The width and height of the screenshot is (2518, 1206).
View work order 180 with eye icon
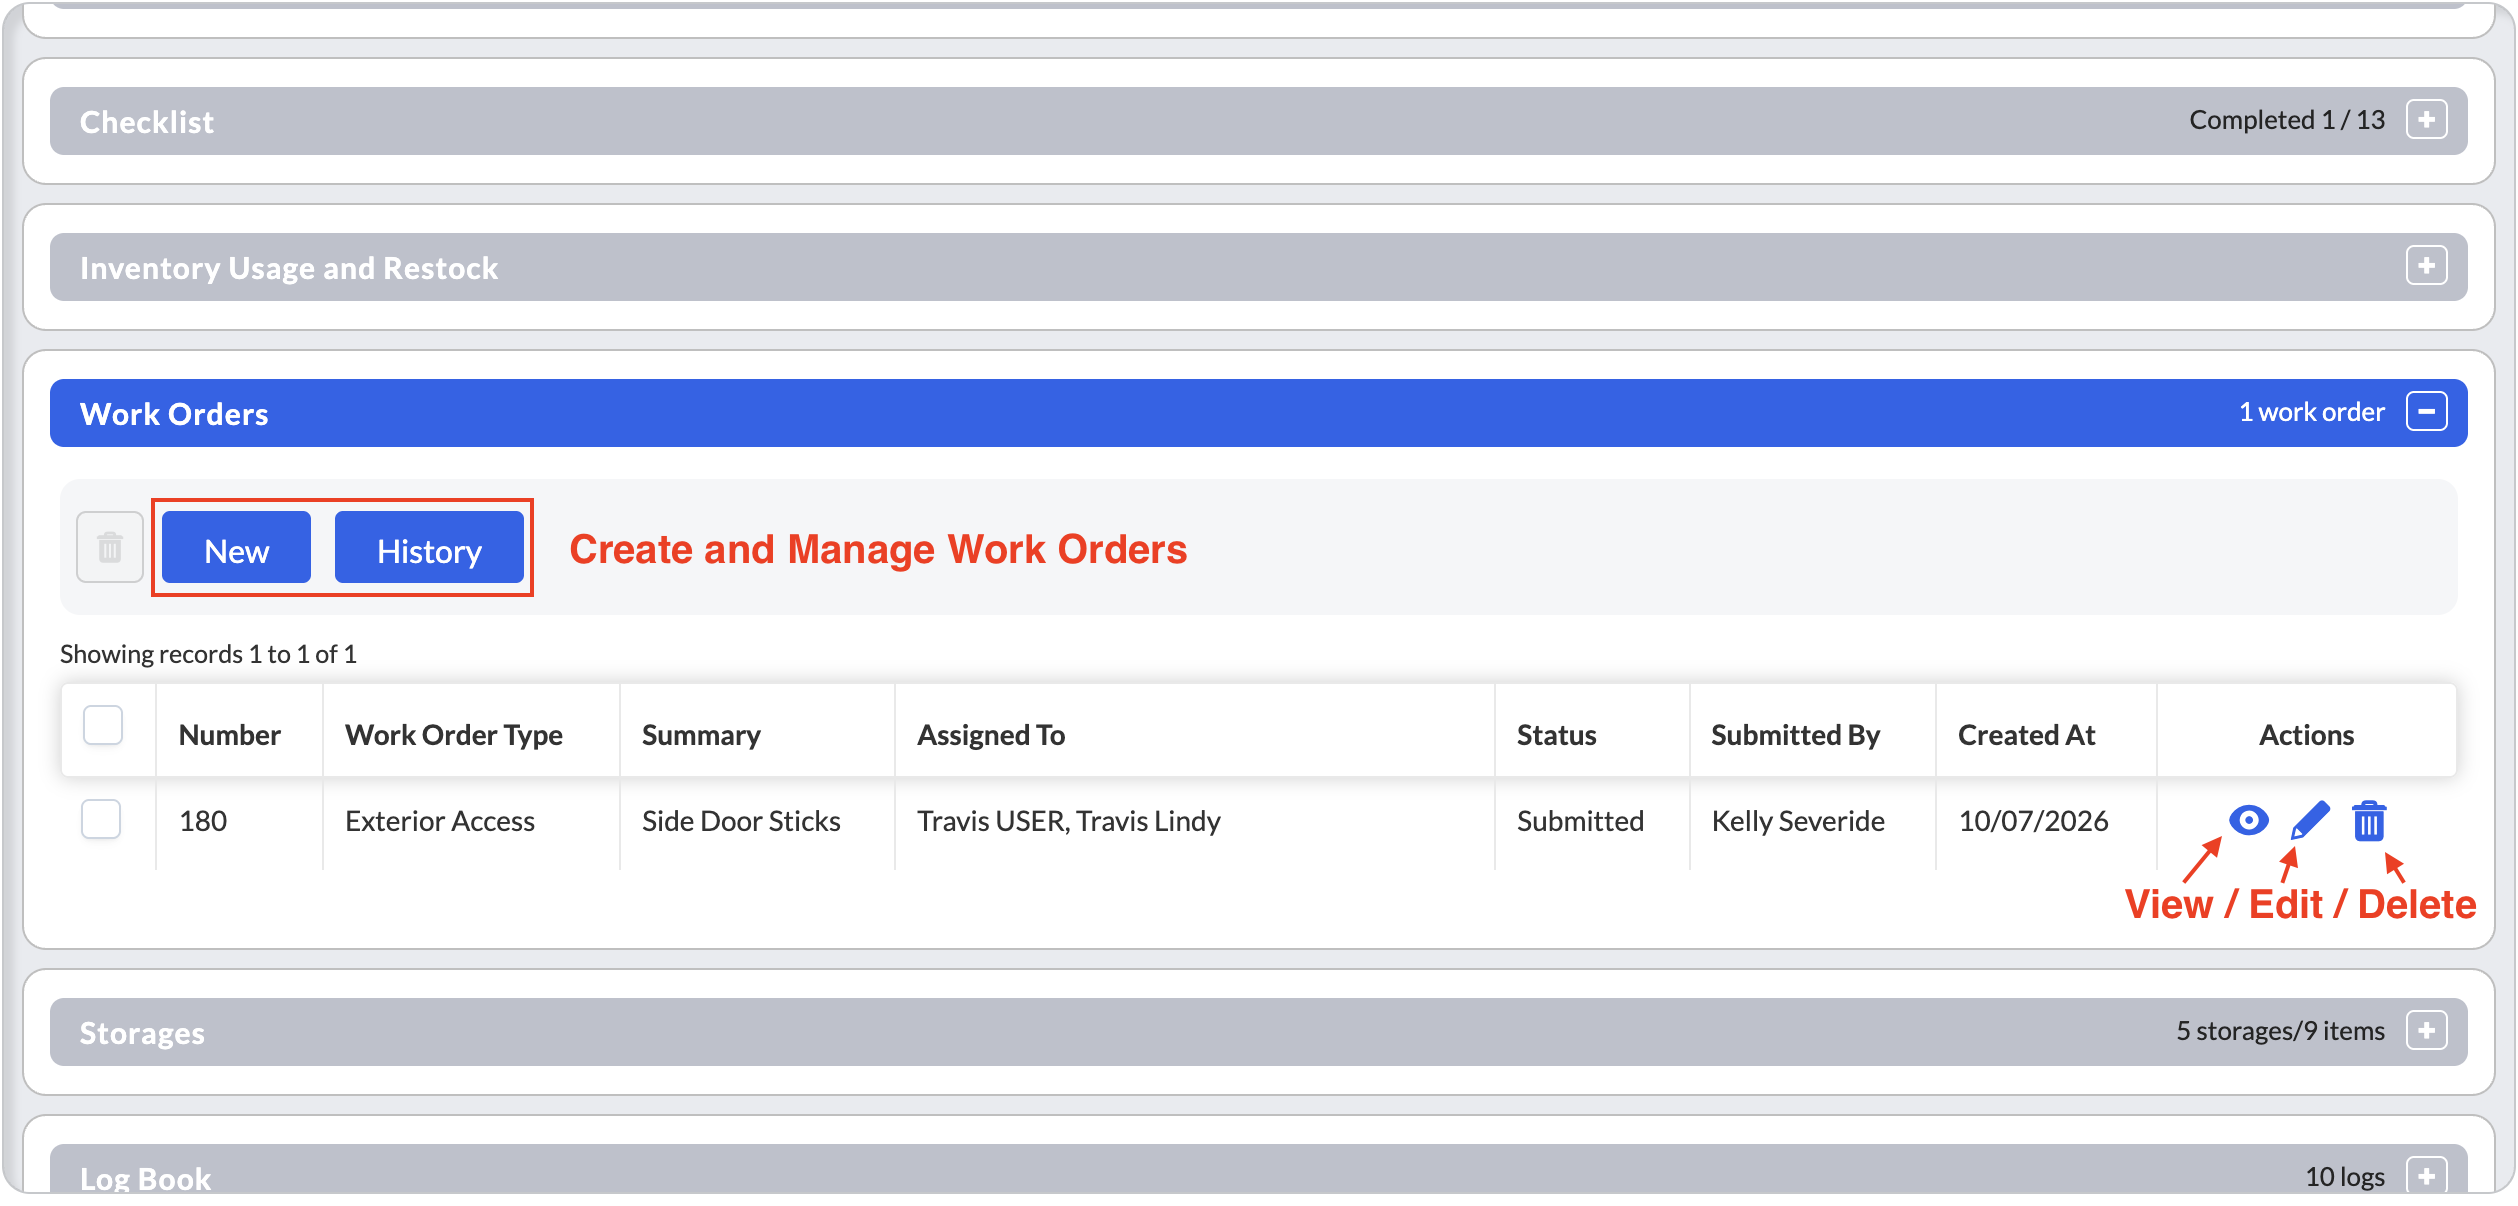[x=2248, y=821]
